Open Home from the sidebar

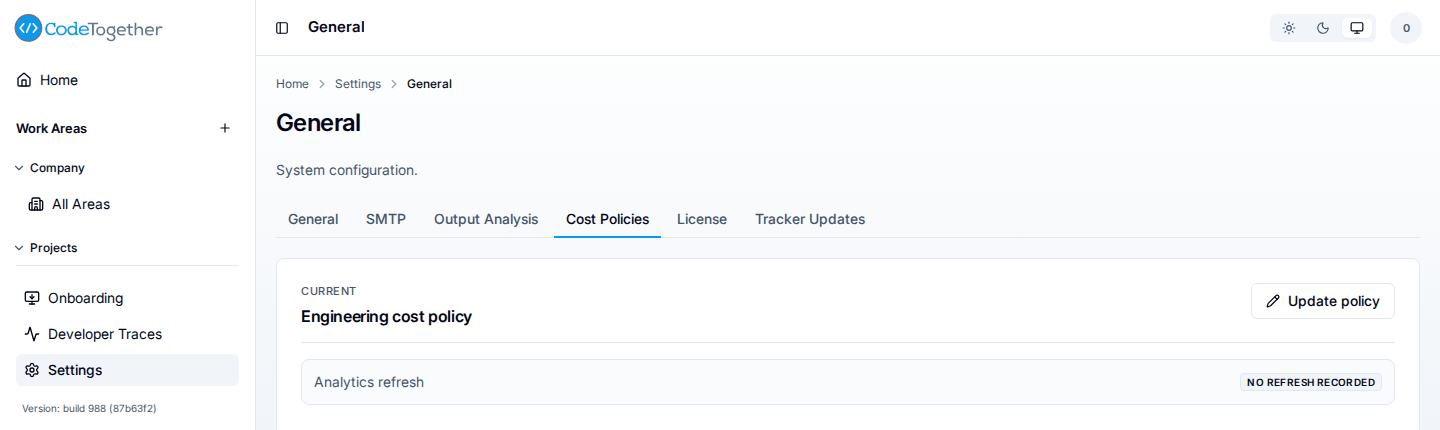pyautogui.click(x=127, y=80)
